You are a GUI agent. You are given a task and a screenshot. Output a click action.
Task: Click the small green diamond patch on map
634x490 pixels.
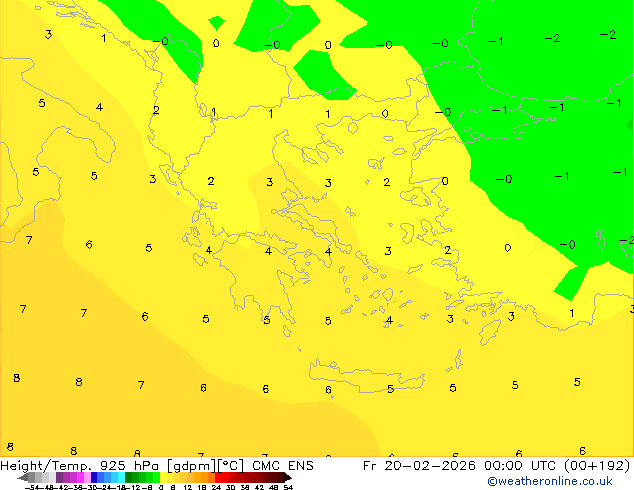pyautogui.click(x=217, y=23)
